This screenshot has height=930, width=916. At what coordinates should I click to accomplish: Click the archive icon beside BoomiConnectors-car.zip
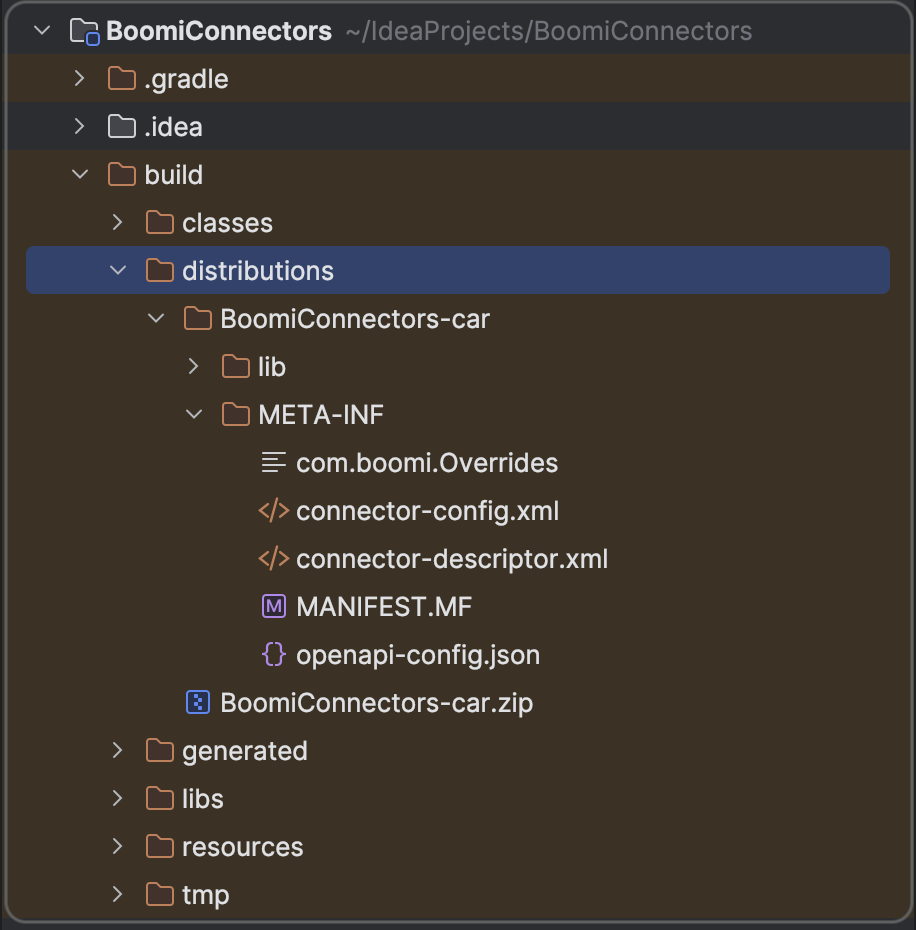tap(196, 702)
